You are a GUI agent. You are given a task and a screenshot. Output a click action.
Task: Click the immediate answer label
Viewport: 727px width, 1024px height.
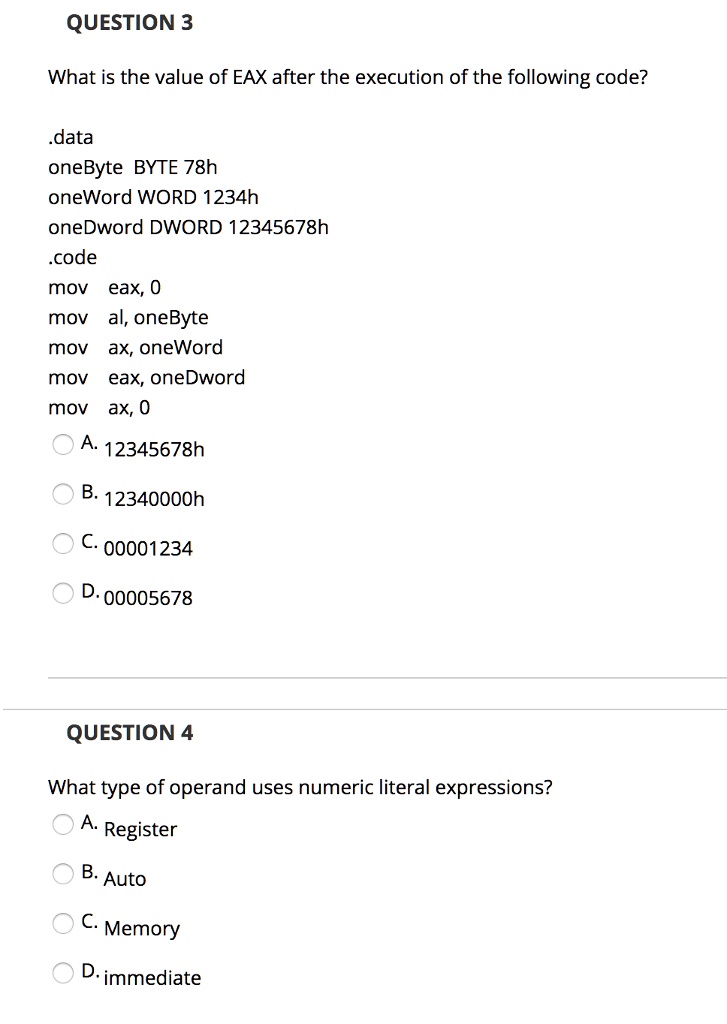152,978
